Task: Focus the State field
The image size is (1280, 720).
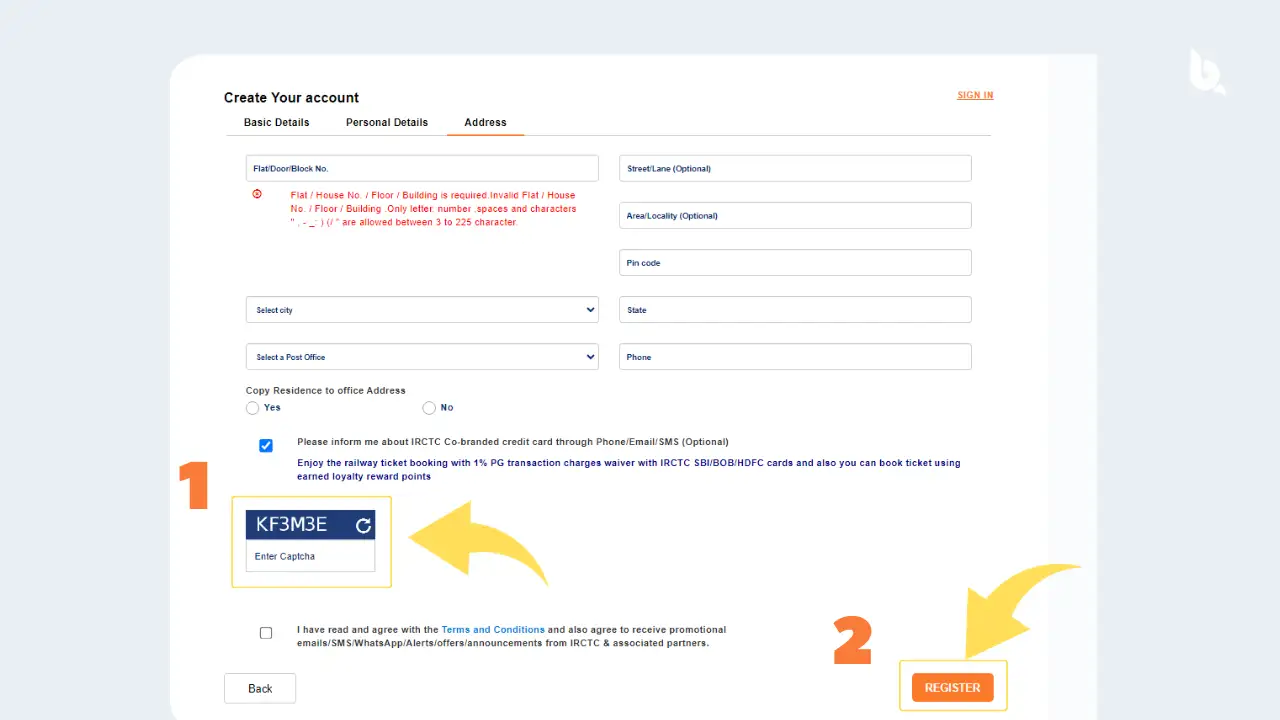Action: [x=795, y=310]
